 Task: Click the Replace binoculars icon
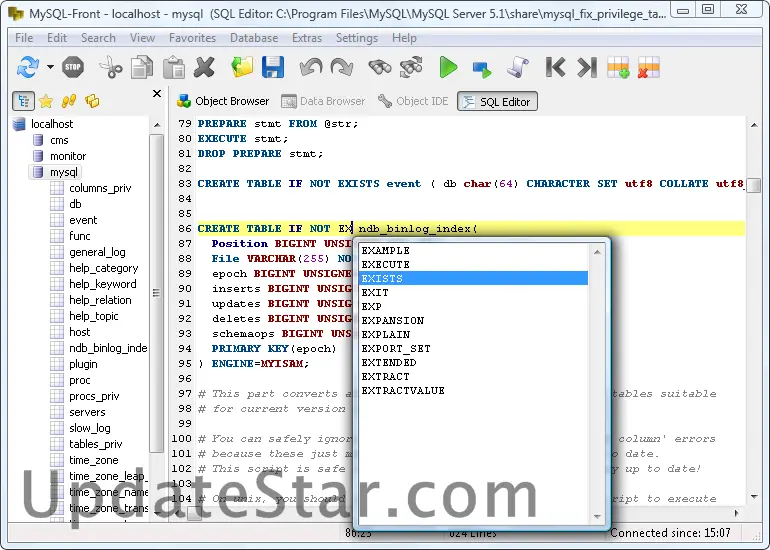pos(411,67)
